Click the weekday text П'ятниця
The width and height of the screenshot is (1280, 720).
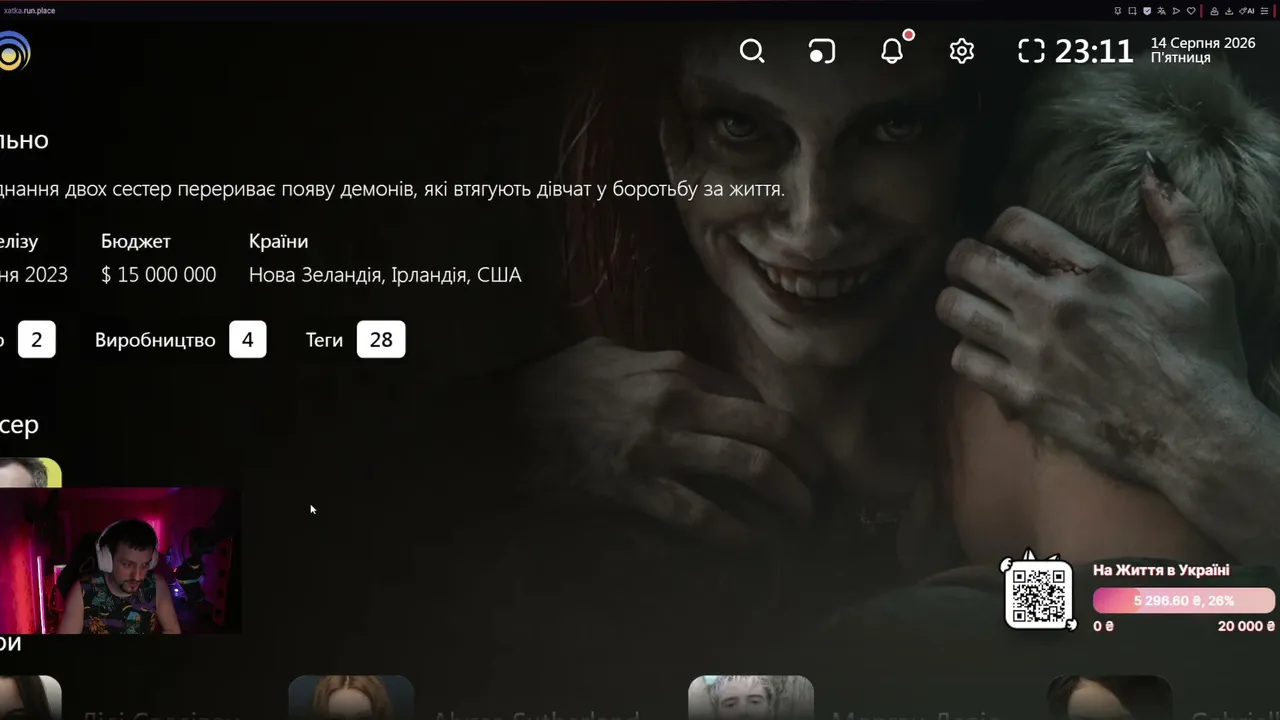[x=1181, y=58]
